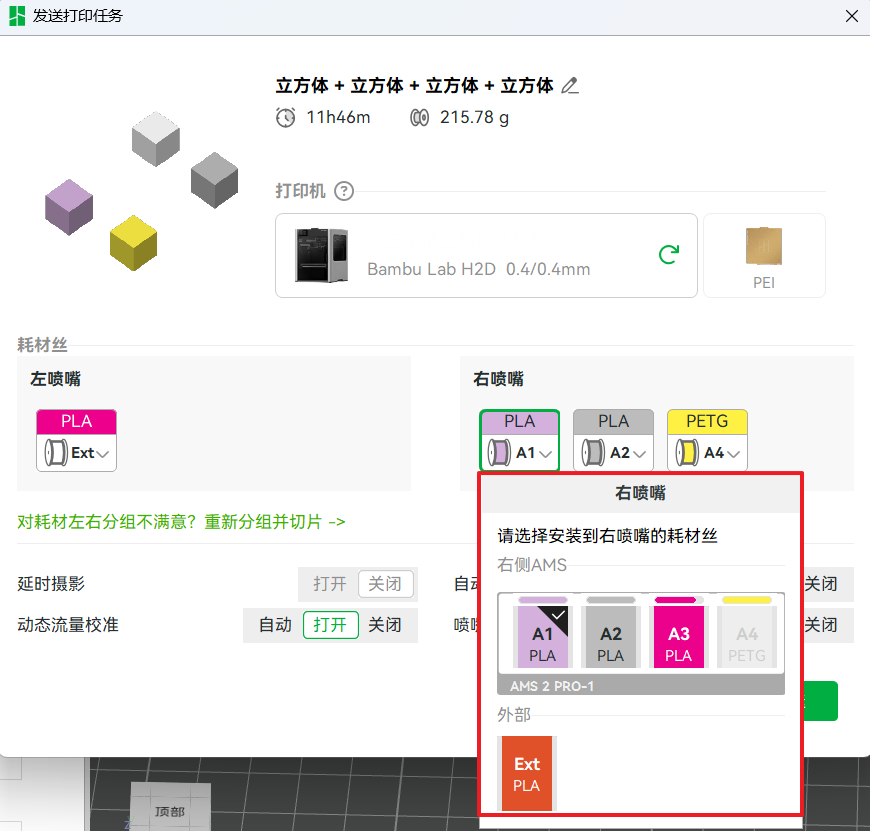Click the help icon next to 打印机
870x831 pixels.
[x=344, y=191]
